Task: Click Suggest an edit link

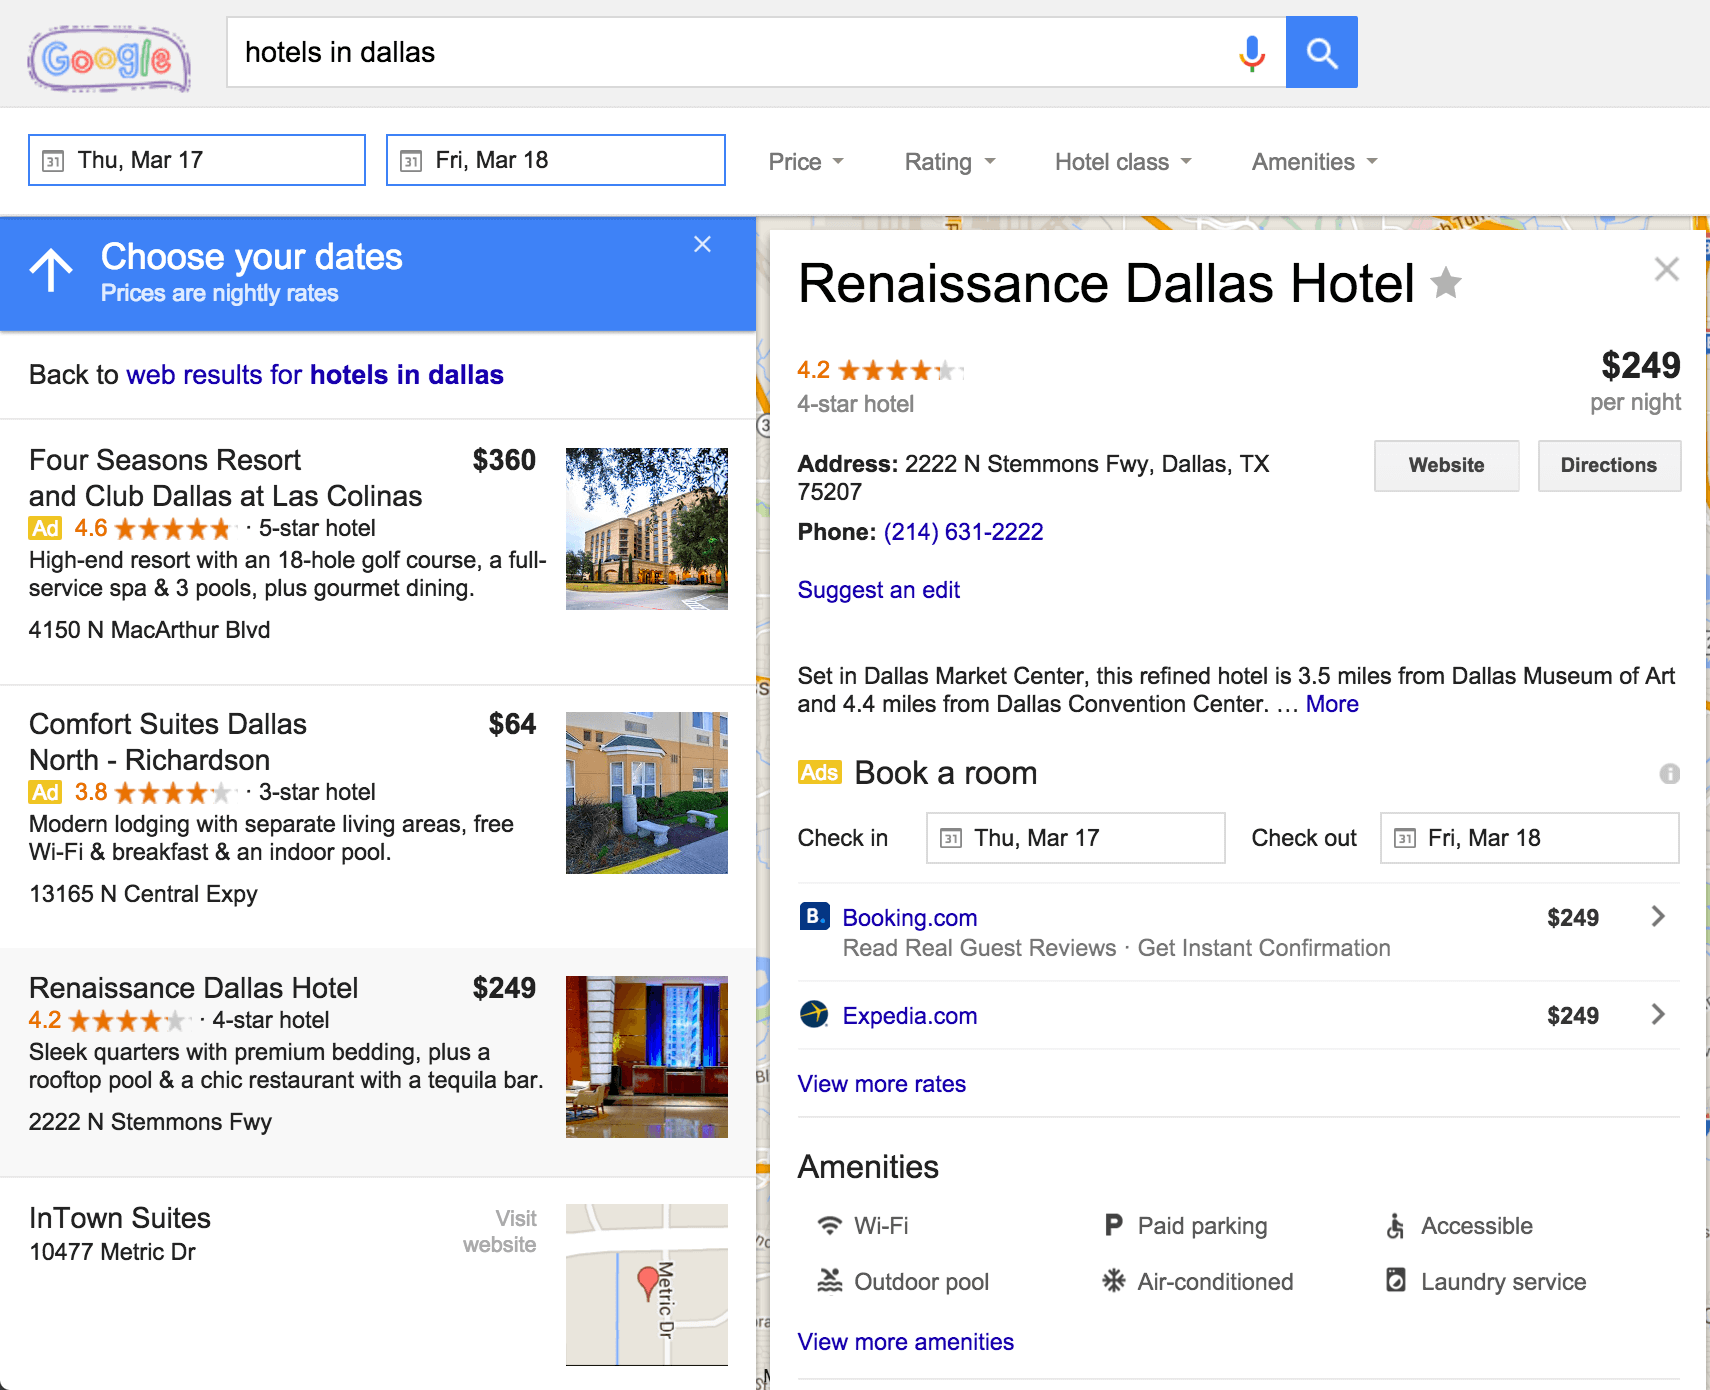Action: click(x=878, y=590)
